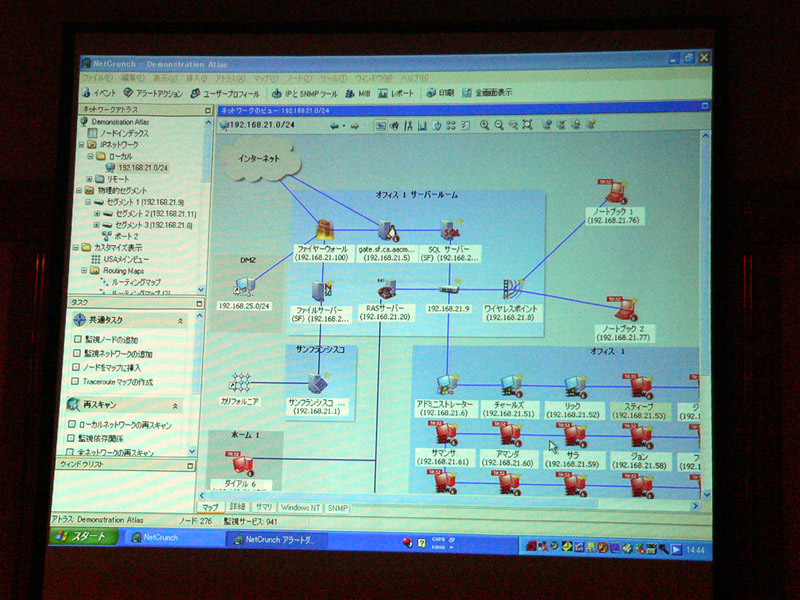Click the zoom in magnifier icon
Screen dimensions: 800x600
(x=484, y=125)
